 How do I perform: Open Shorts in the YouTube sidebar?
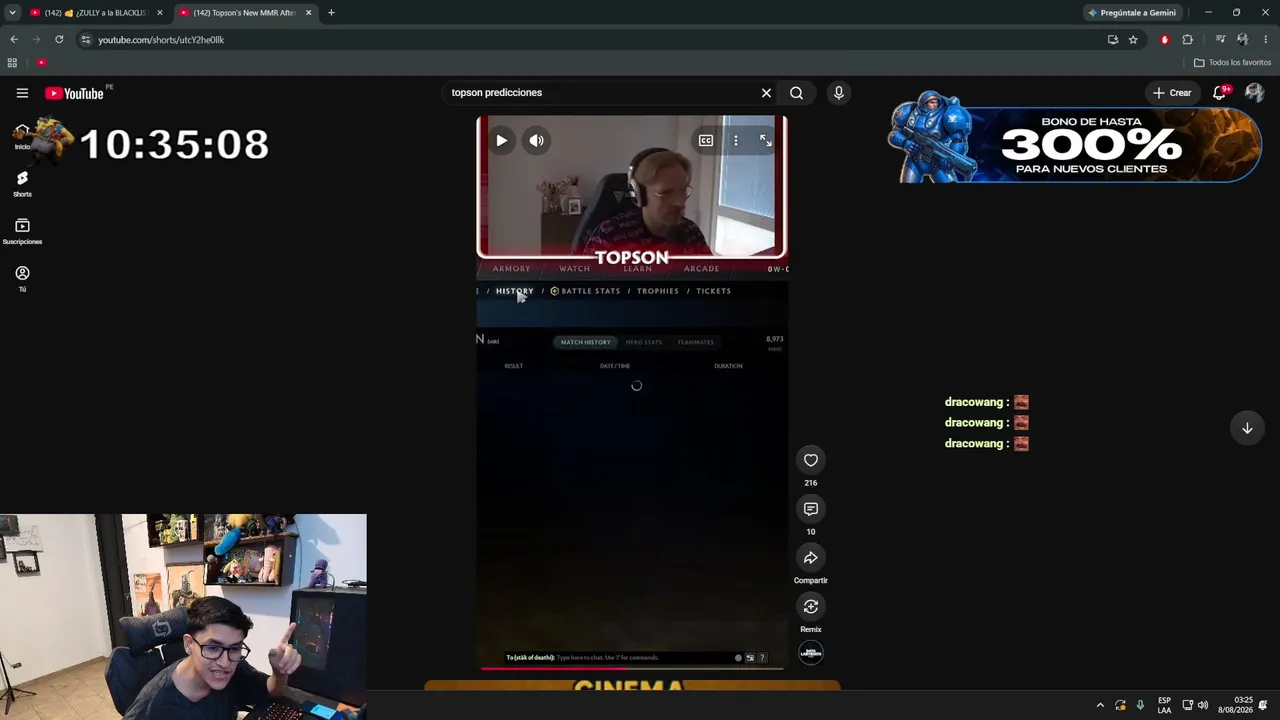(22, 183)
